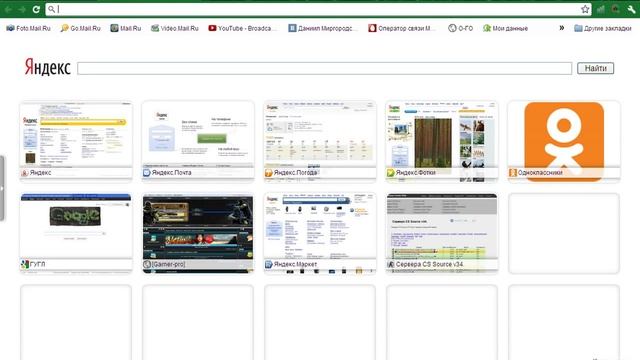The image size is (640, 360).
Task: Open Сервера CS Source v34 tile
Action: tap(442, 233)
